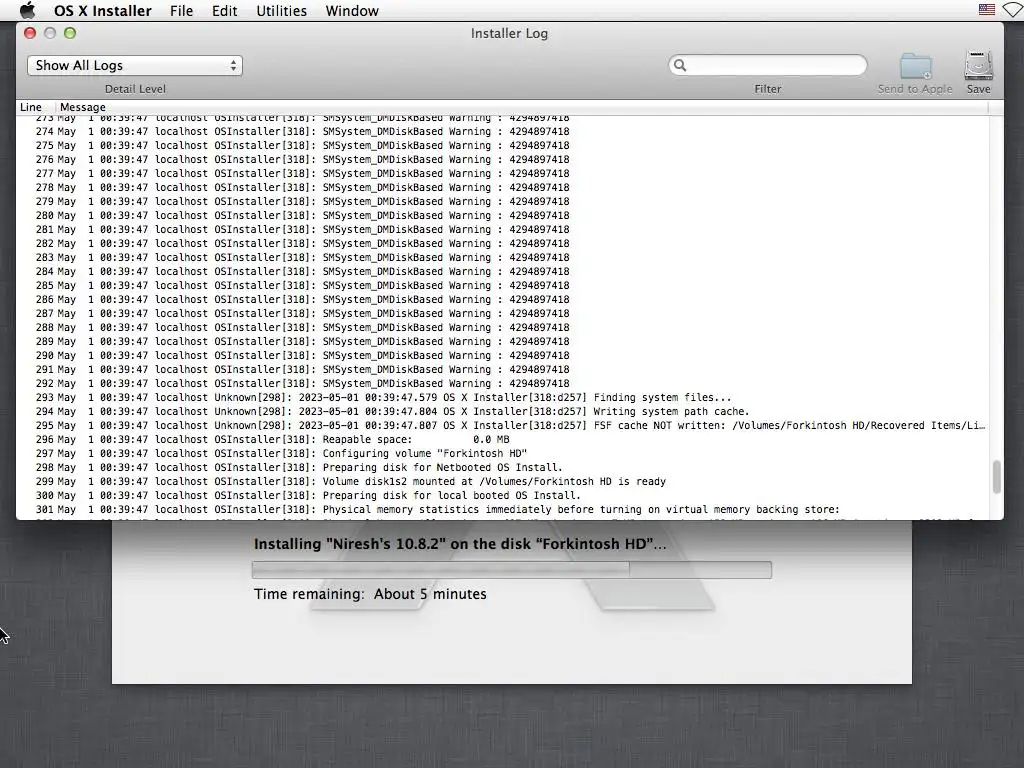
Task: Select log line 292 DMDiskBased warning
Action: pos(503,383)
